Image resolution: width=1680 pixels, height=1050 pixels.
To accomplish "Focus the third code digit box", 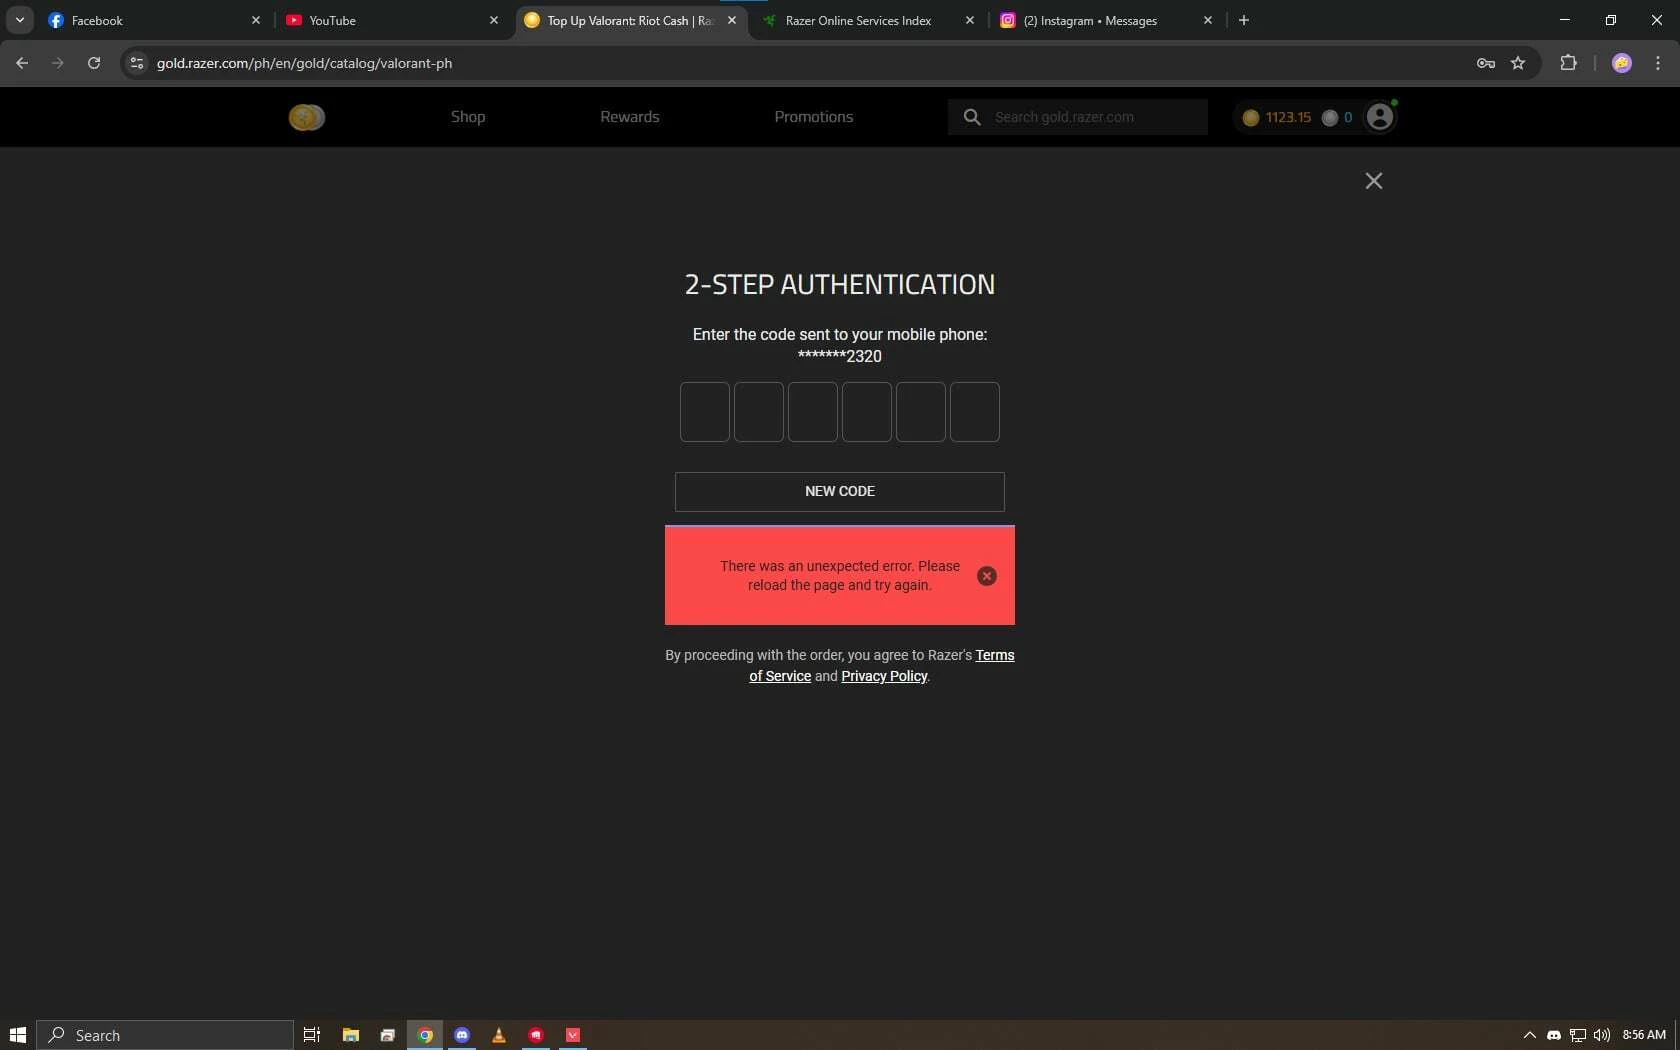I will (x=813, y=412).
